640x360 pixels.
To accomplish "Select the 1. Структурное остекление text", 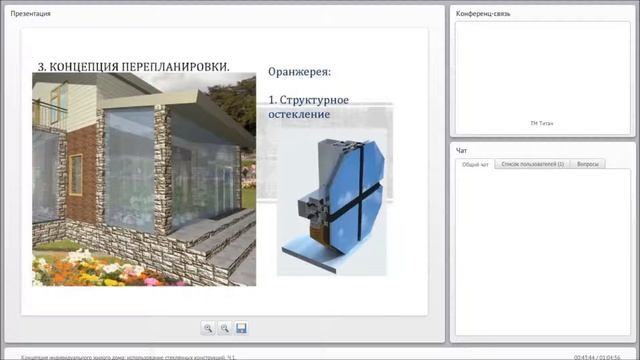I will click(309, 107).
